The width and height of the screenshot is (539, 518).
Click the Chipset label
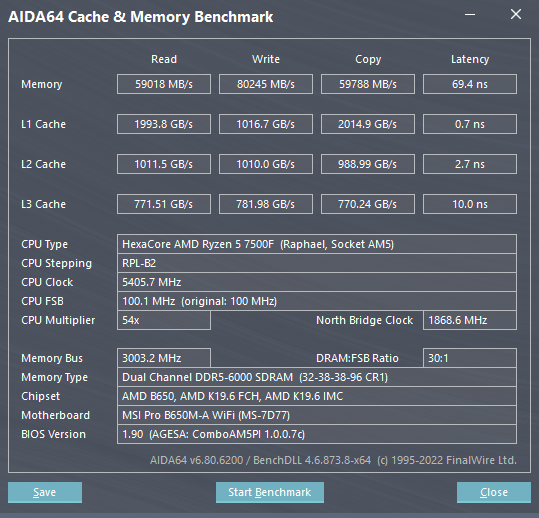click(40, 396)
